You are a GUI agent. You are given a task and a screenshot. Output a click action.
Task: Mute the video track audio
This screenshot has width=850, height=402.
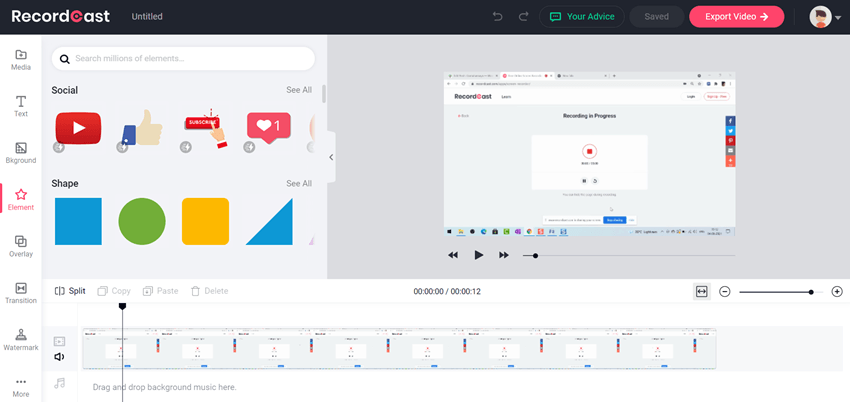pos(59,356)
